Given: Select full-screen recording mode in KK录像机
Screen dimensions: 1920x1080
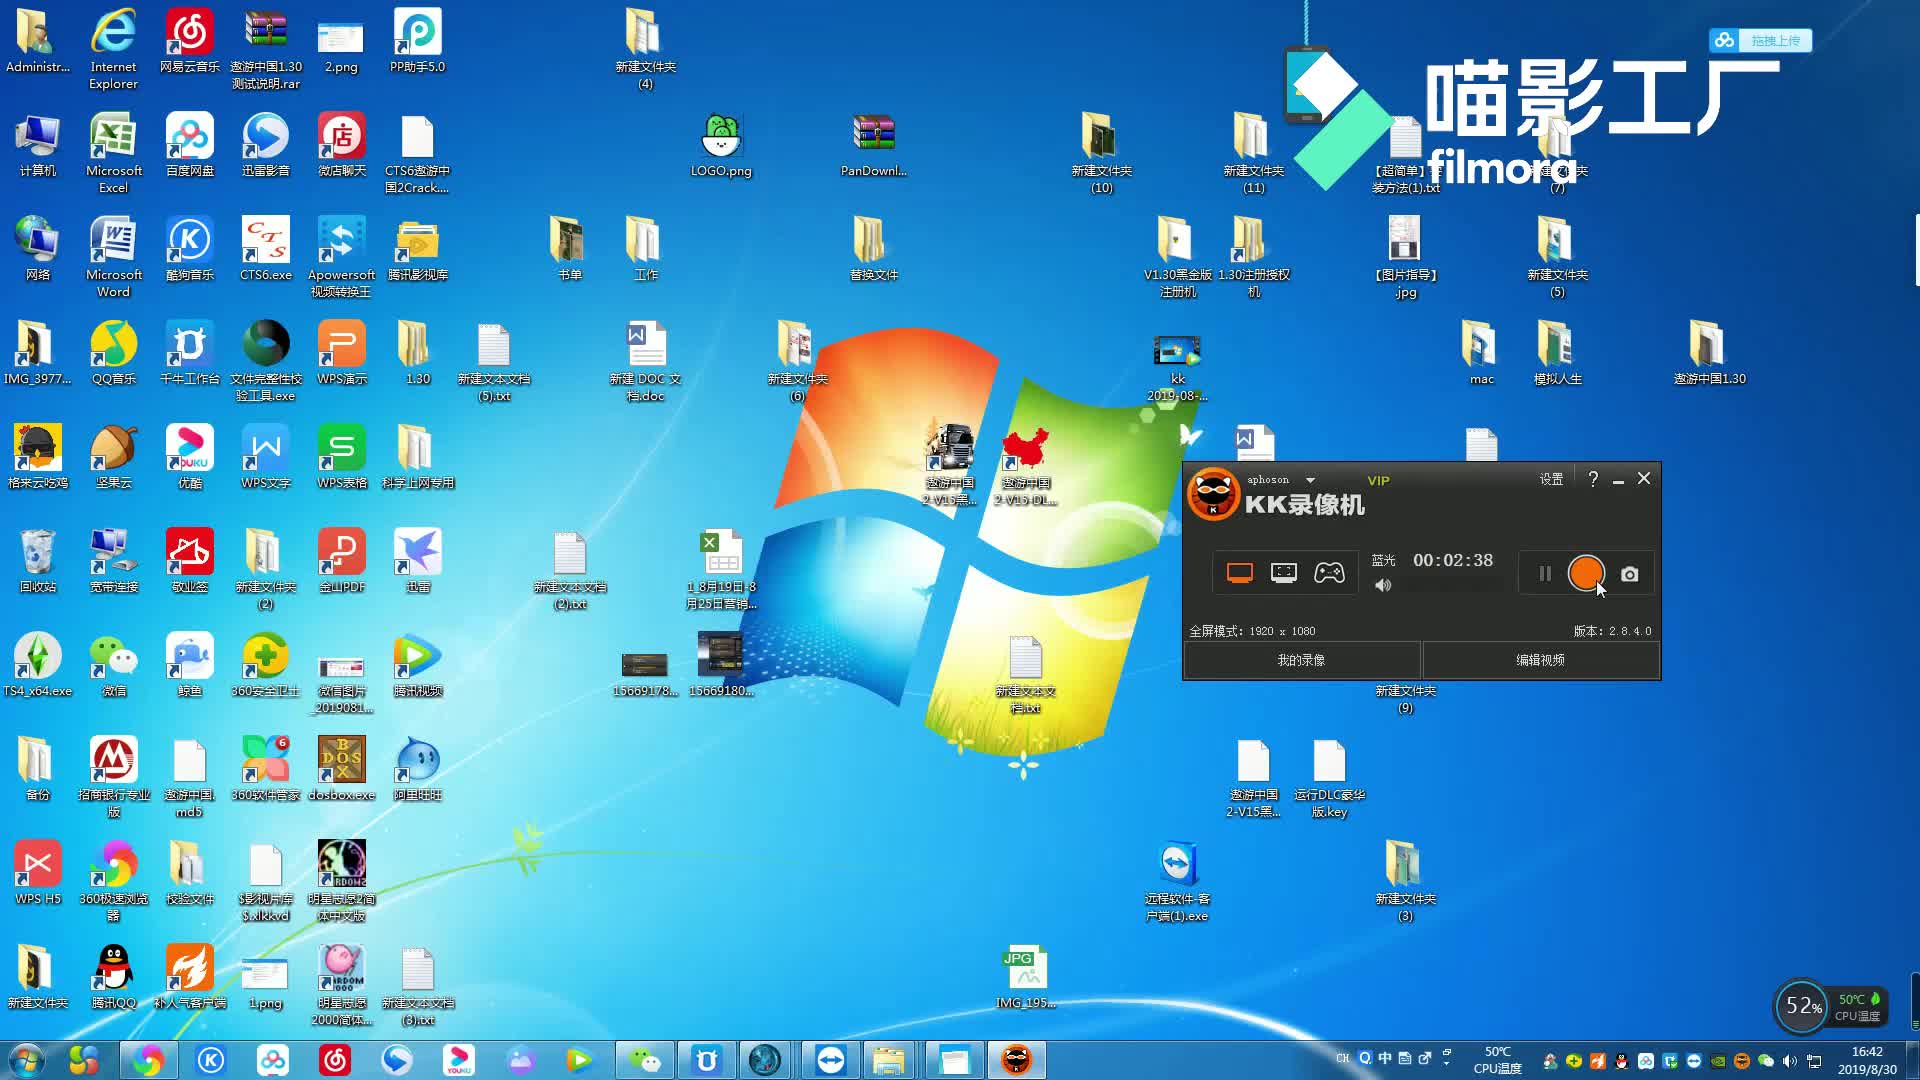Looking at the screenshot, I should 1240,573.
